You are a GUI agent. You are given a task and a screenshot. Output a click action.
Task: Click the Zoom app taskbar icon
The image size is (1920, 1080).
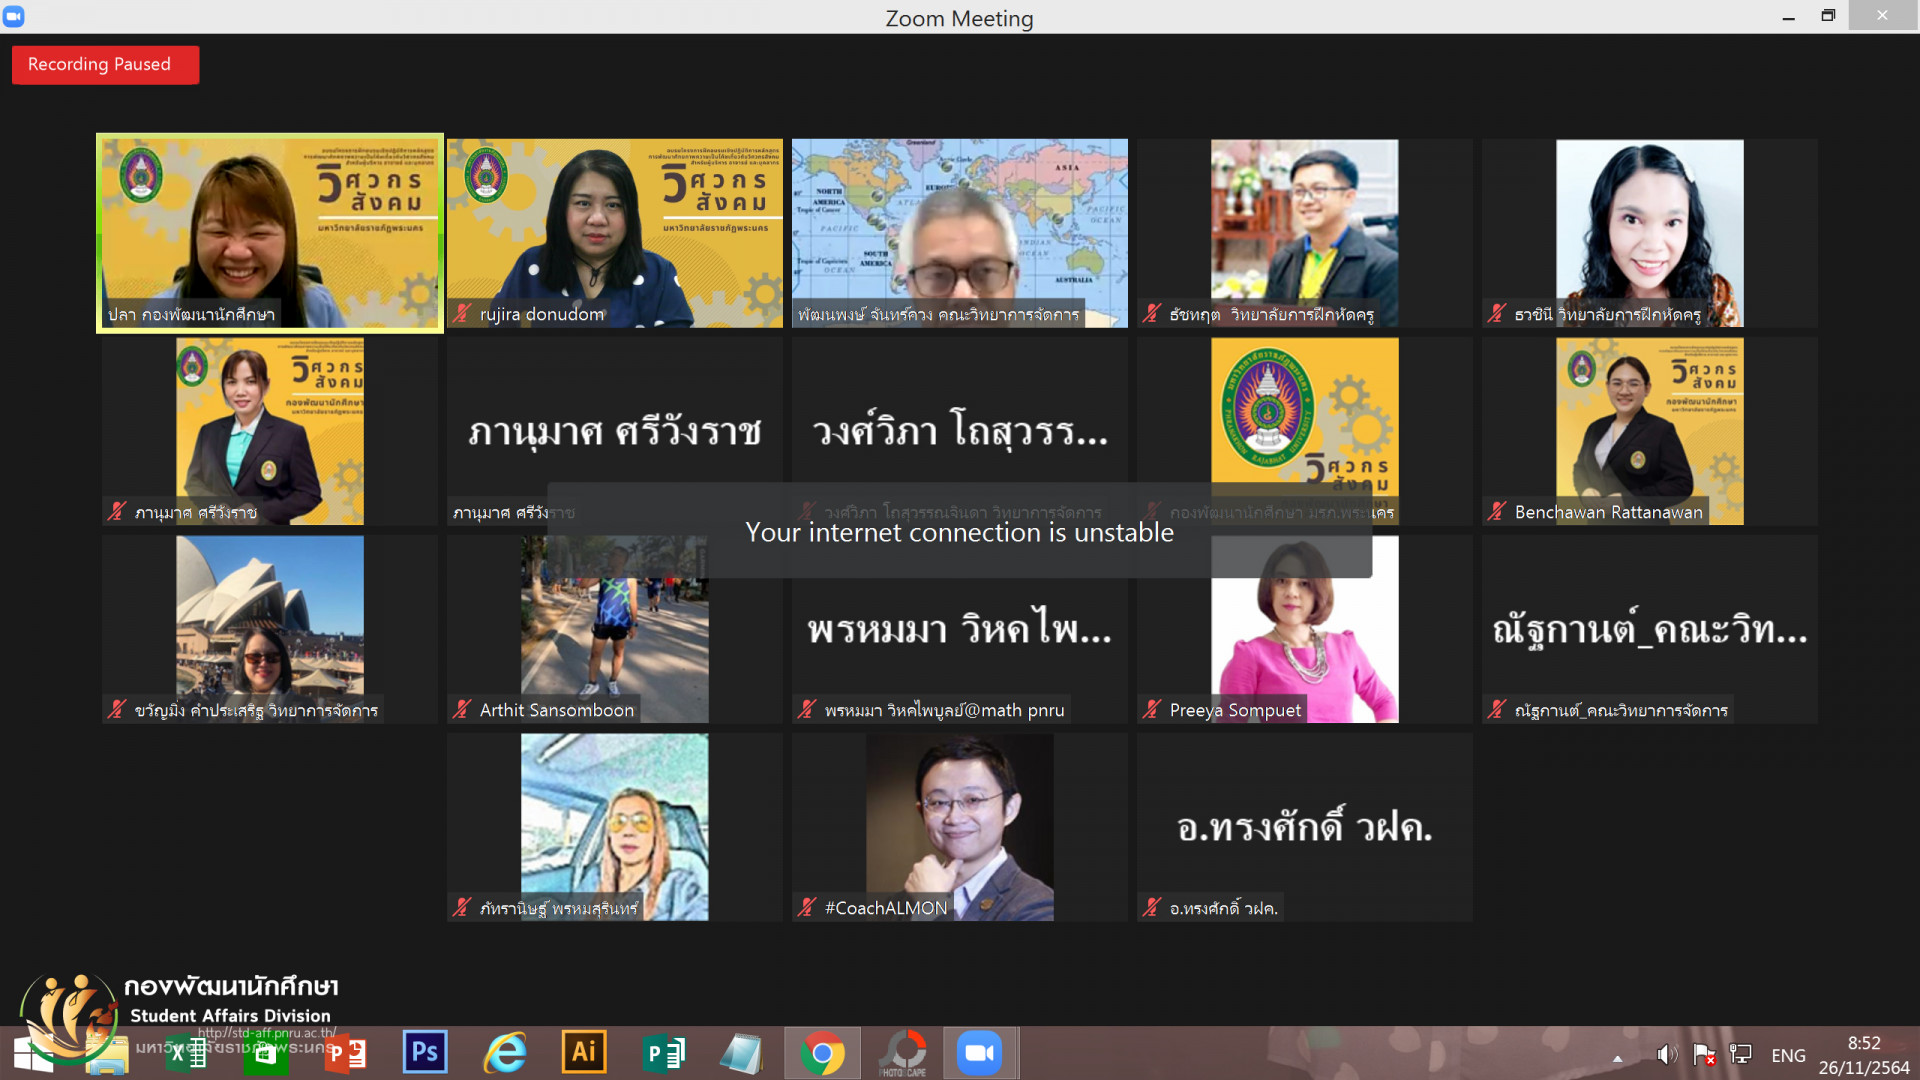coord(980,1053)
